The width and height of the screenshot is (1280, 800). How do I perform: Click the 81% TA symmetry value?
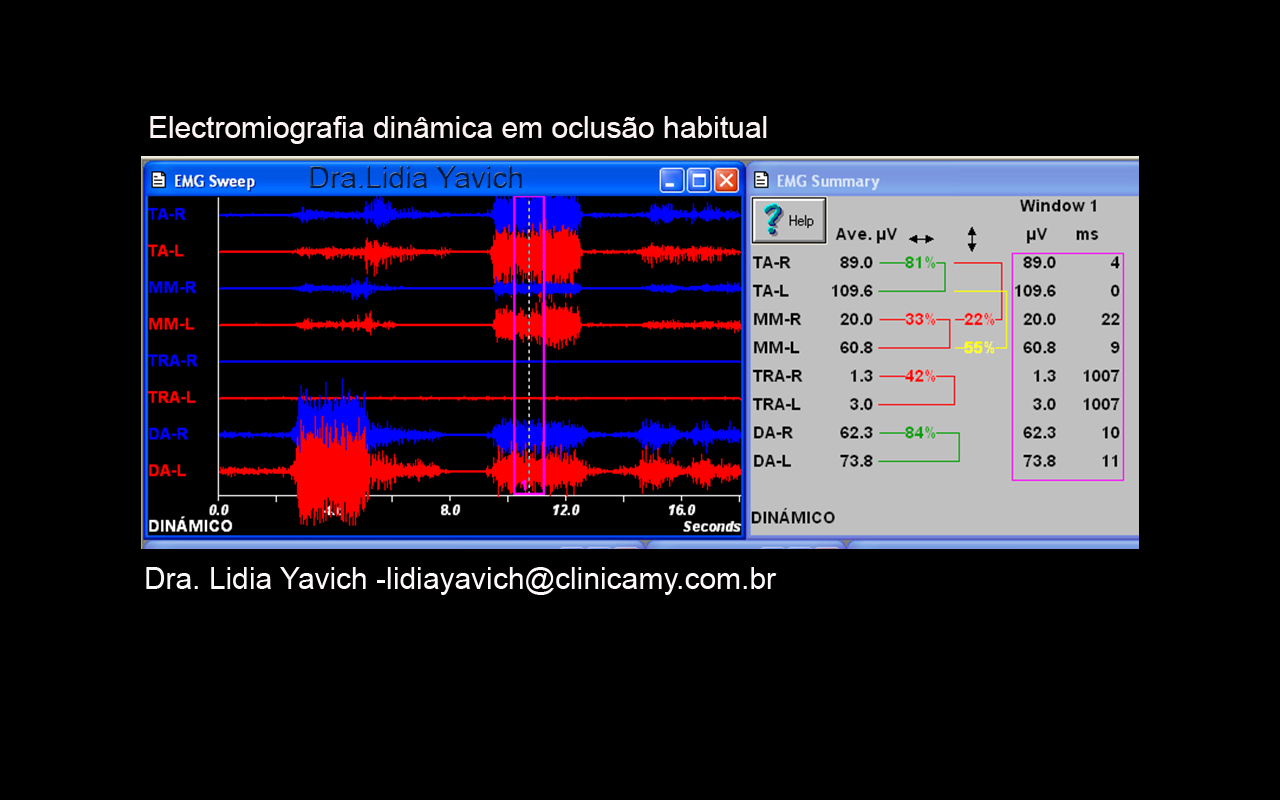coord(920,263)
